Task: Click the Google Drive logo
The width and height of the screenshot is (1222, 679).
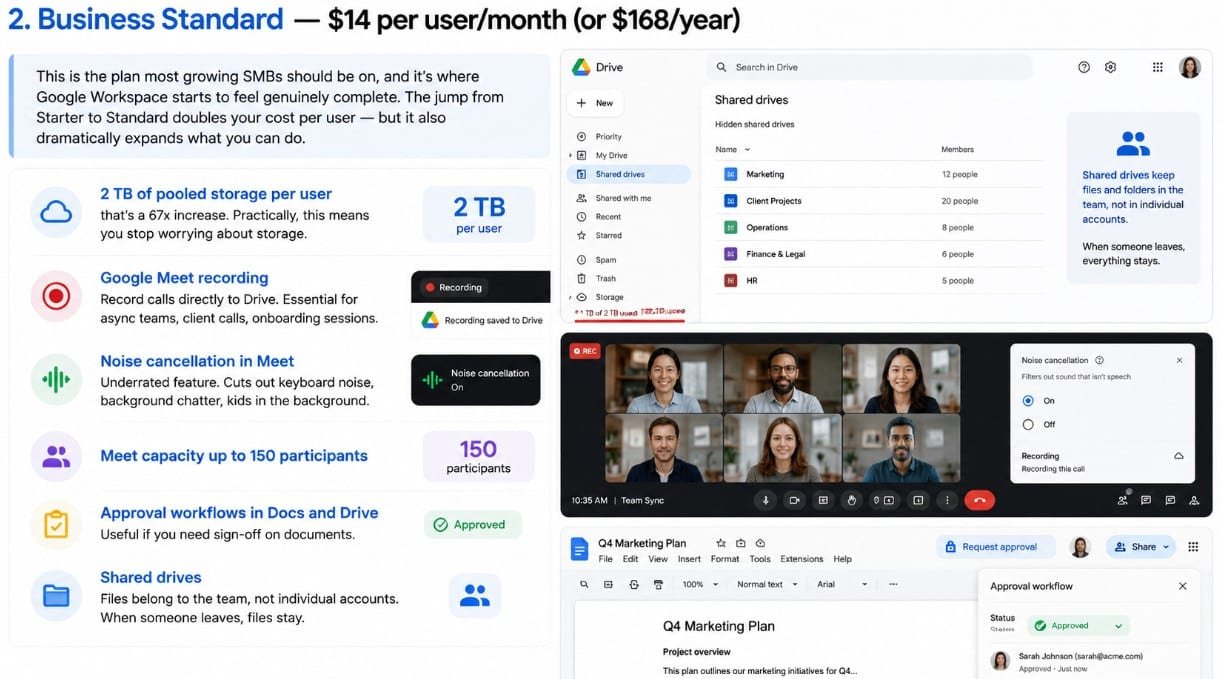Action: [x=580, y=67]
